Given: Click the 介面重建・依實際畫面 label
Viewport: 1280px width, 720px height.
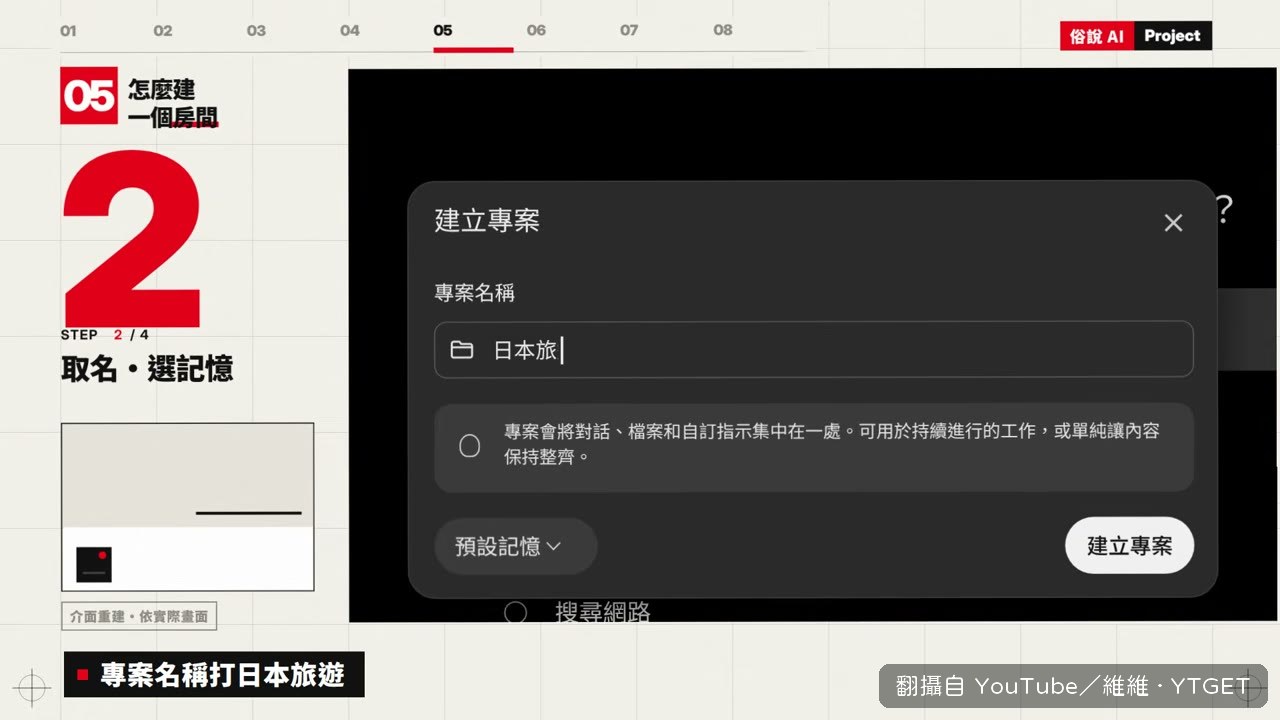Looking at the screenshot, I should (x=139, y=616).
